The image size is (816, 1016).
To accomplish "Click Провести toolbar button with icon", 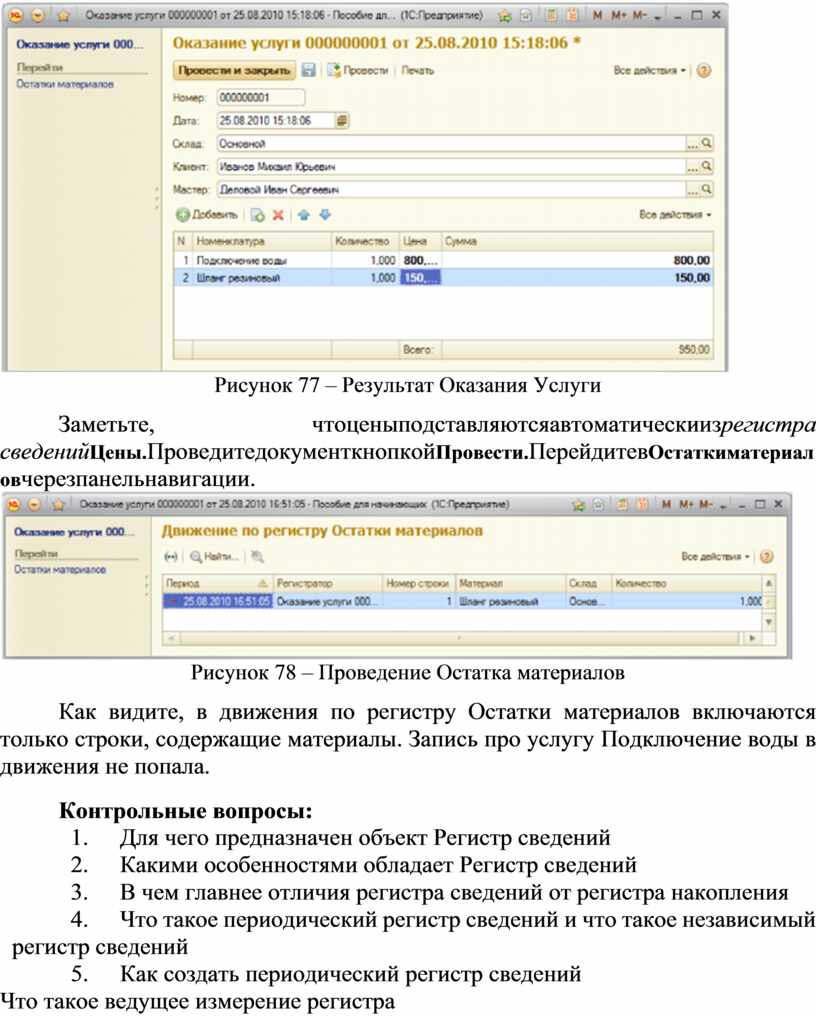I will [358, 70].
